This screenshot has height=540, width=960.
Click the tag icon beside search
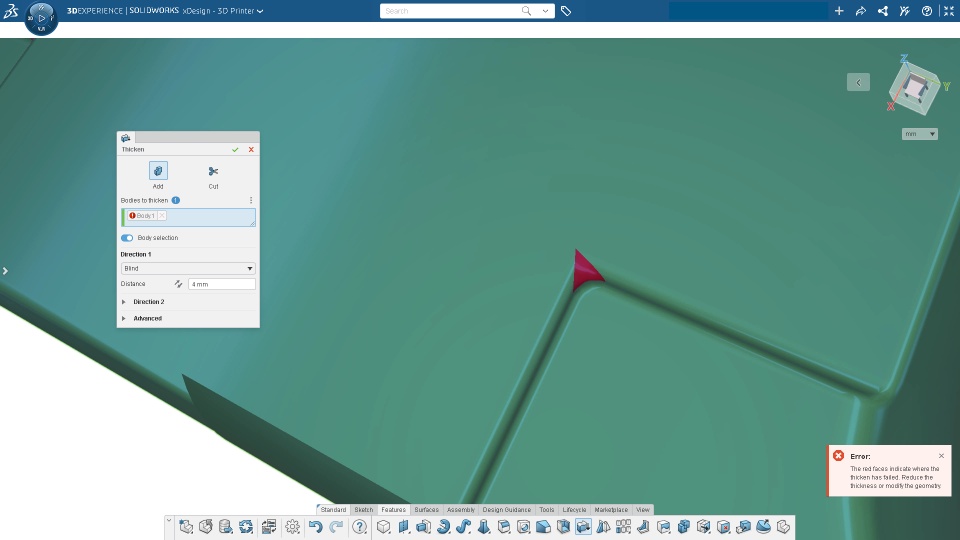[566, 11]
